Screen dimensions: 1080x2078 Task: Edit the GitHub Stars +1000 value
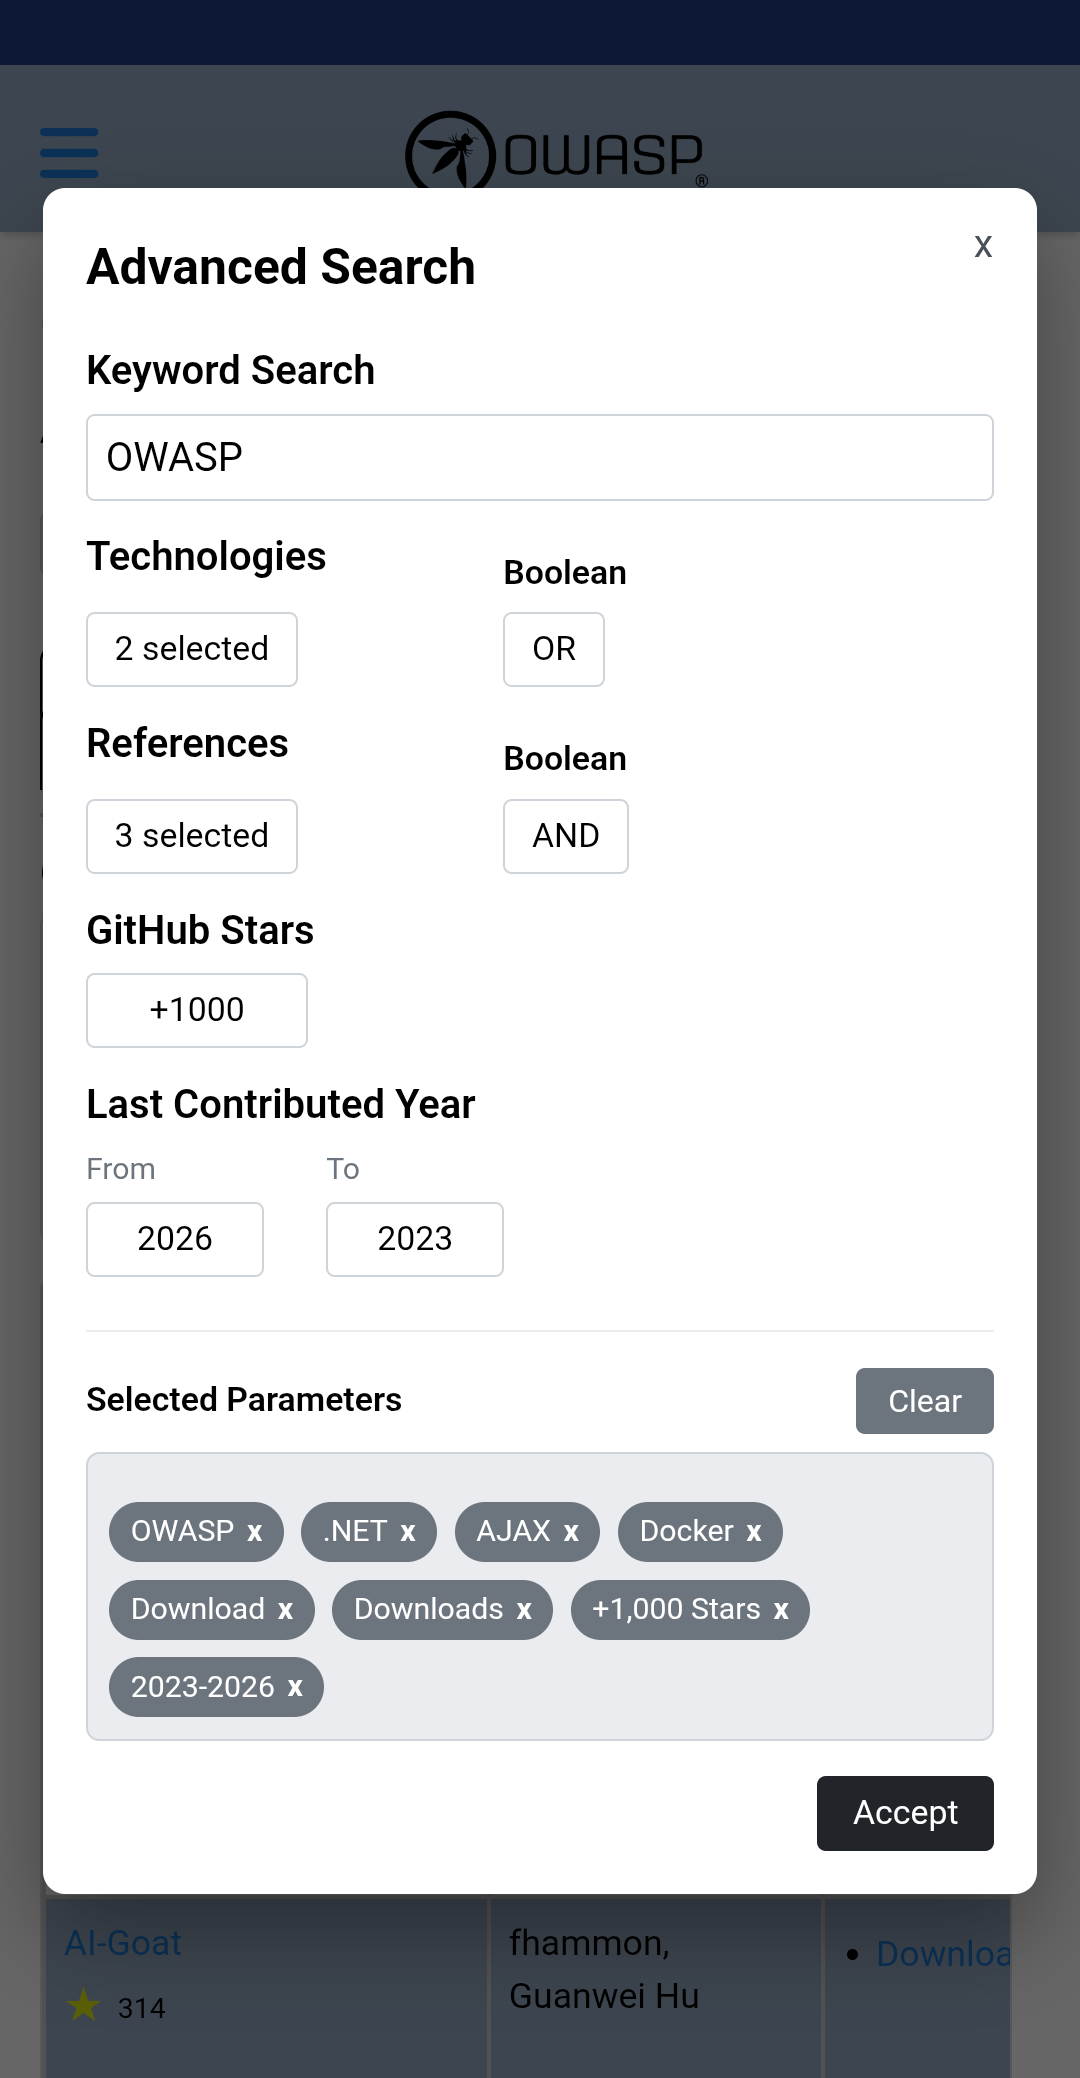pos(196,1010)
